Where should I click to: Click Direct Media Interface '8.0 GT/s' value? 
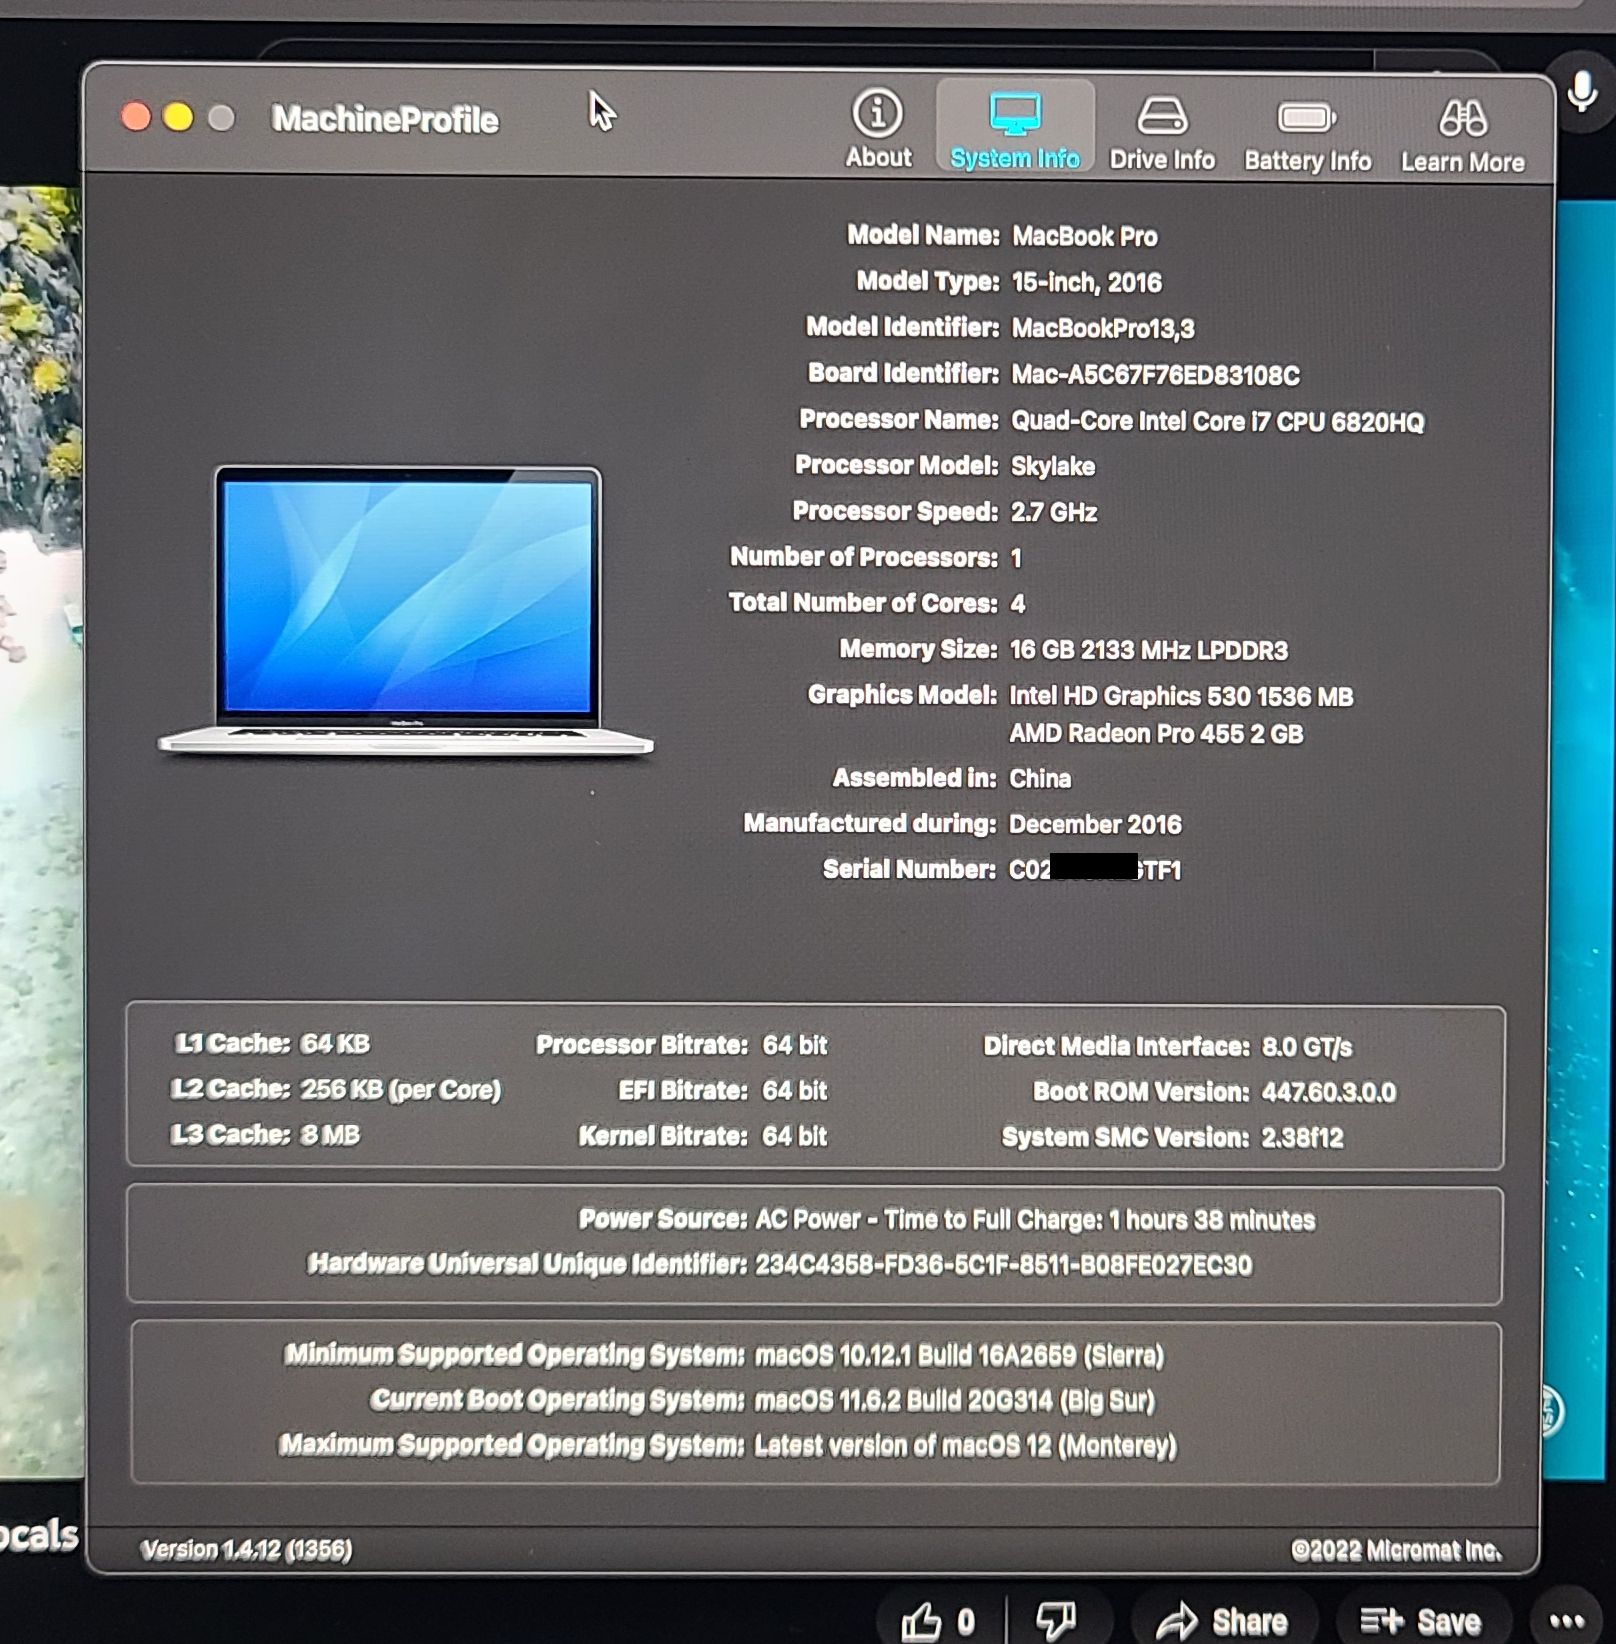tap(1306, 1047)
